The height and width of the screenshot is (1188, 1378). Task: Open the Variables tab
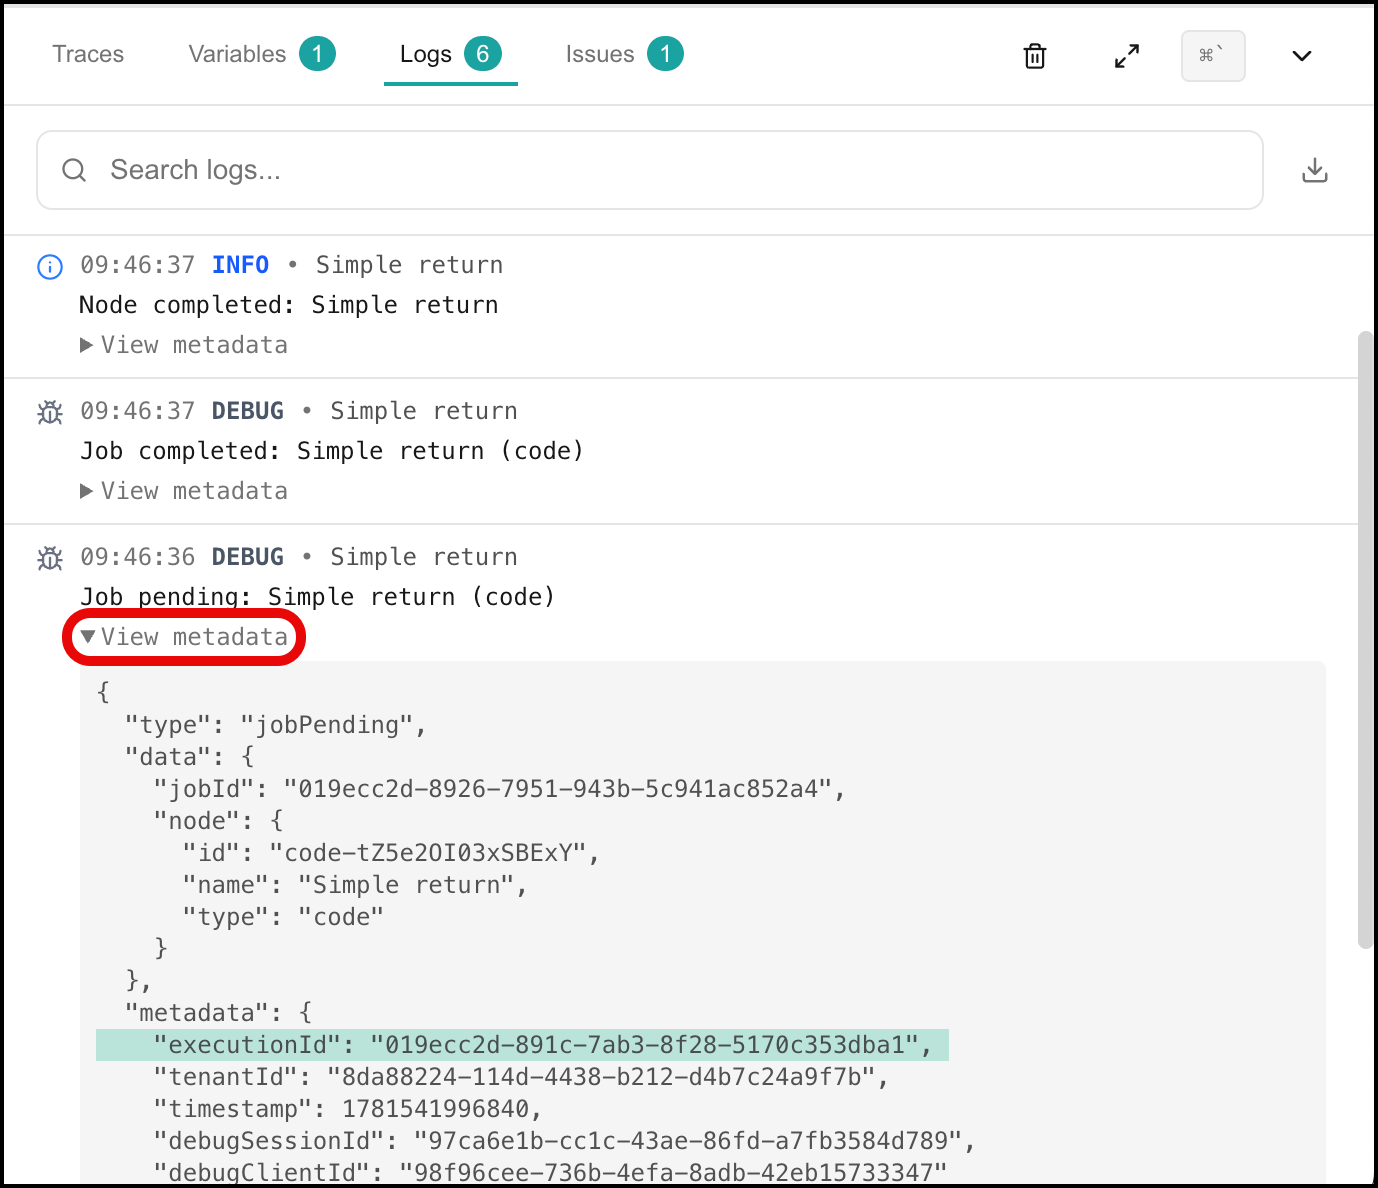click(x=262, y=54)
